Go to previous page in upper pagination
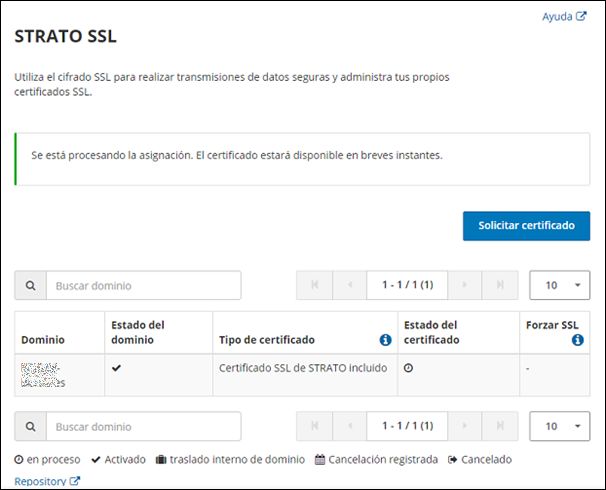The image size is (606, 490). click(349, 285)
